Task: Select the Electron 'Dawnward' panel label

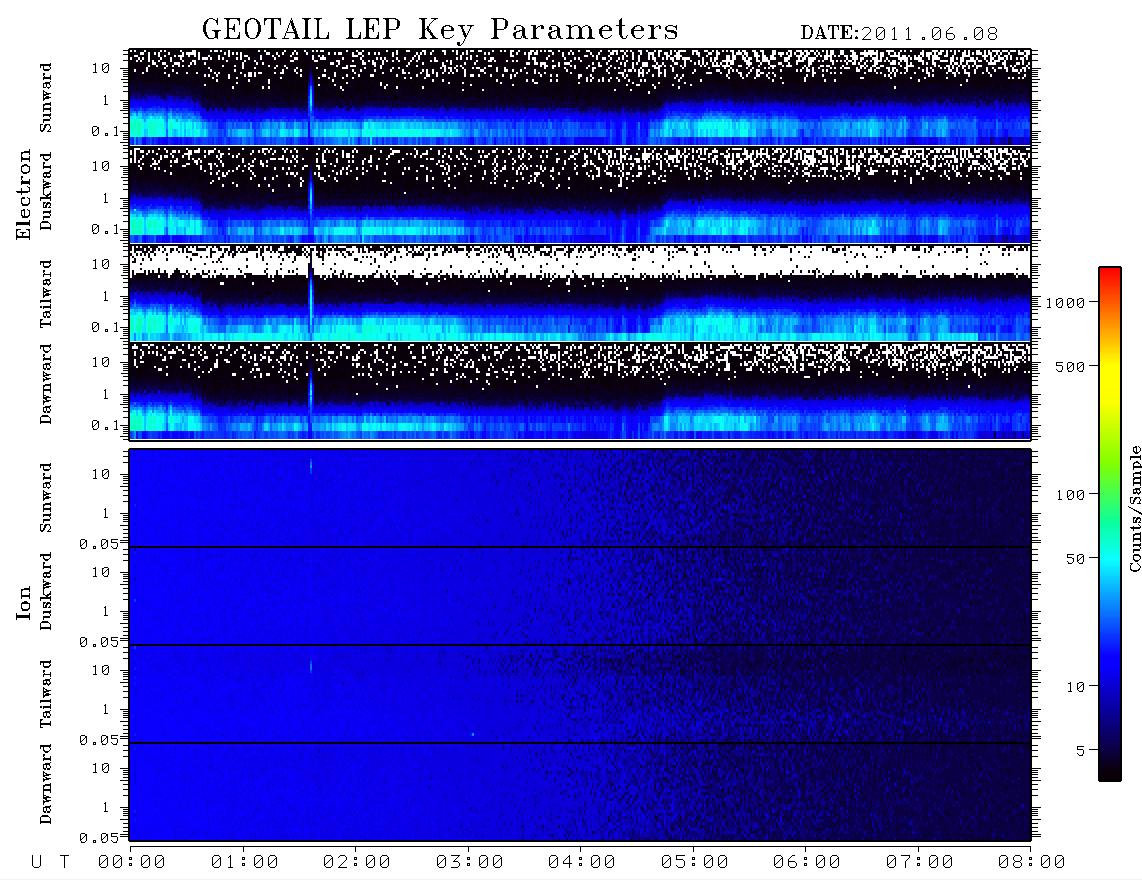Action: 46,385
